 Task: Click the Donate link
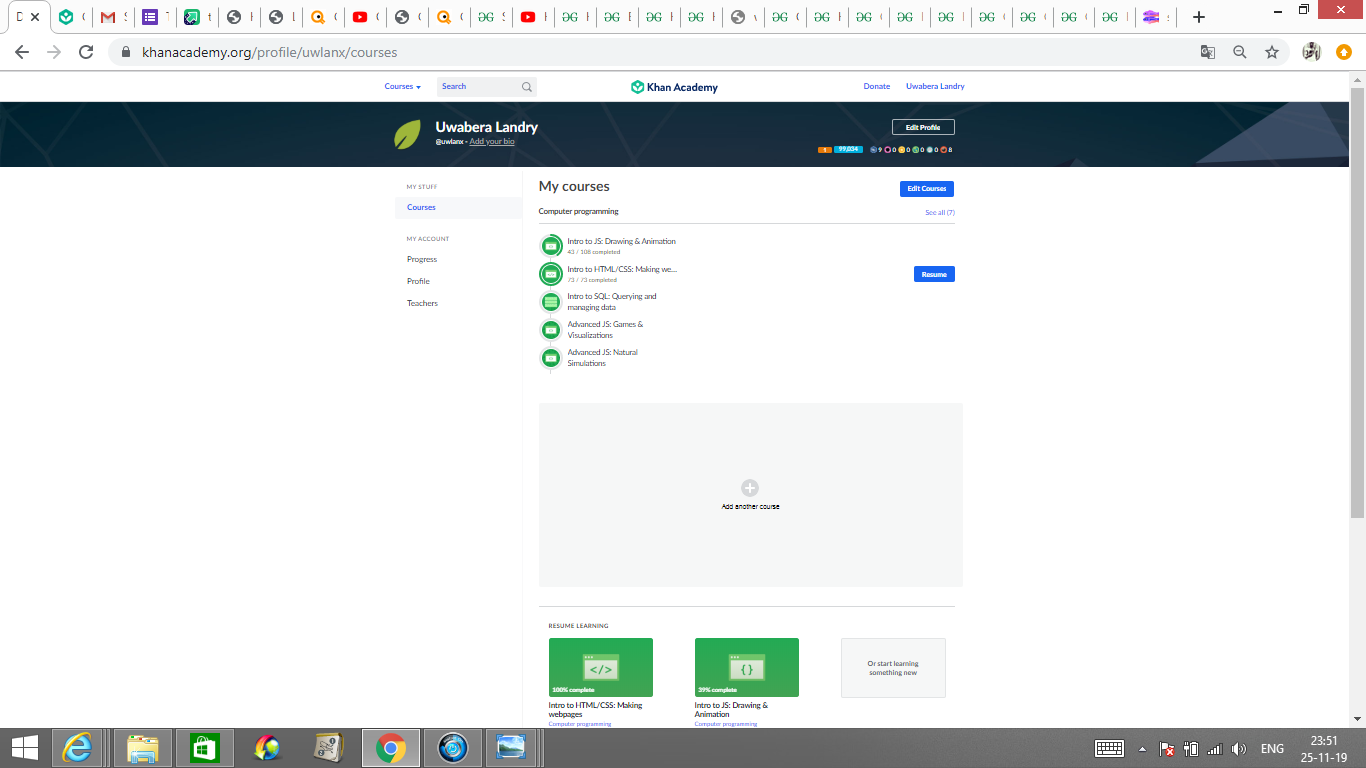click(x=877, y=87)
